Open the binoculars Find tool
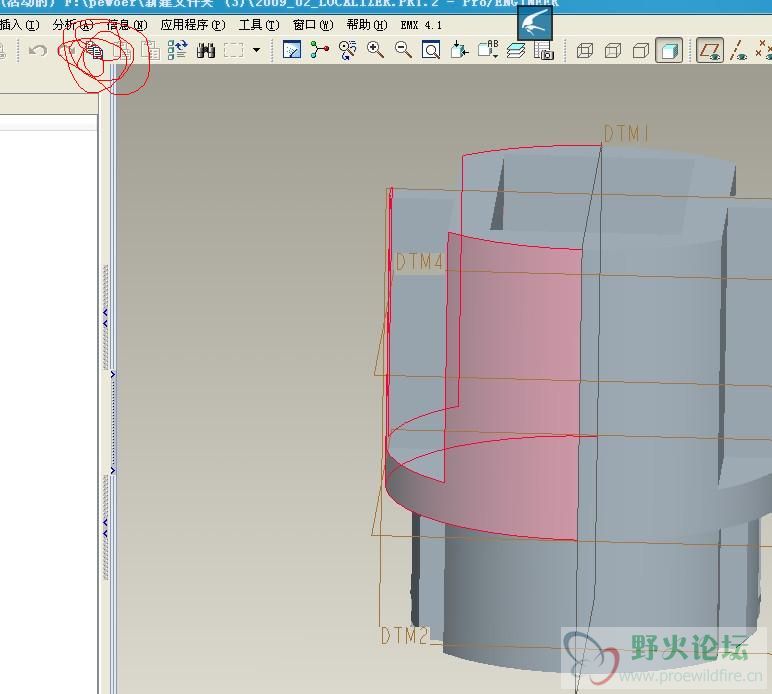This screenshot has height=694, width=772. (x=206, y=50)
